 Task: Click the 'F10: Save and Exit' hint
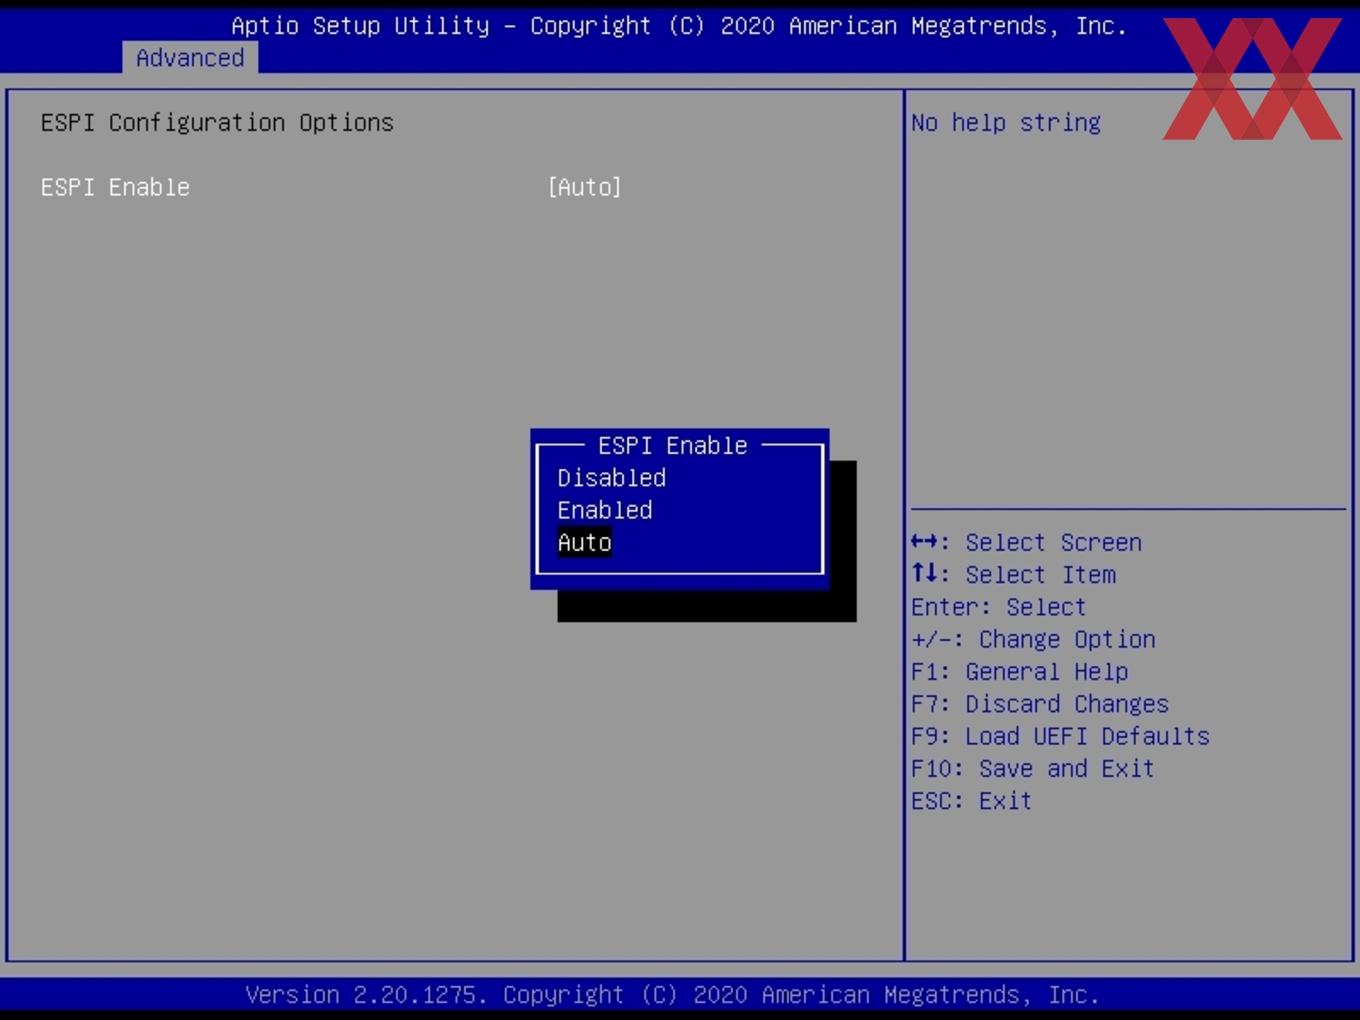(x=1032, y=768)
